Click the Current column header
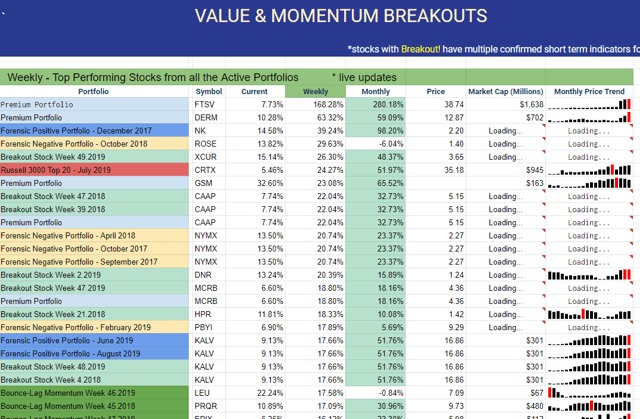The height and width of the screenshot is (419, 640). coord(254,91)
